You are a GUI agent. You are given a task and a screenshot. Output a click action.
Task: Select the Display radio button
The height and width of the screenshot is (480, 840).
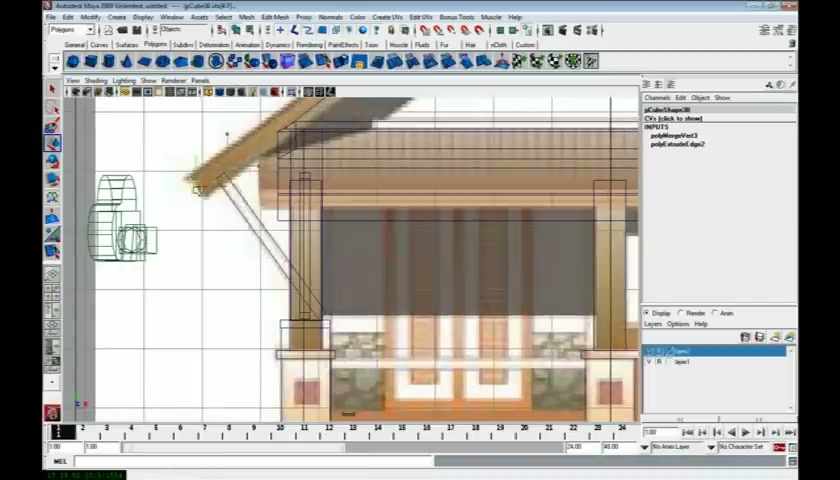coord(647,313)
